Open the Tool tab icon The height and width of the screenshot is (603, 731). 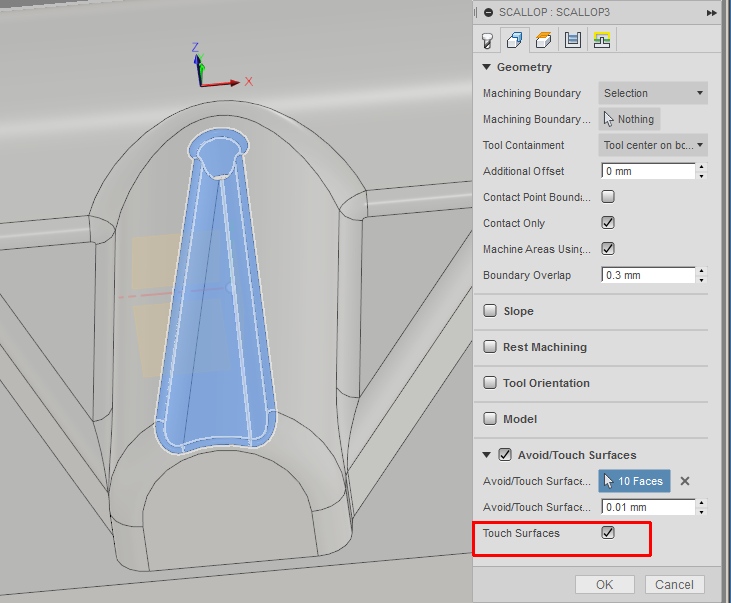pos(487,41)
